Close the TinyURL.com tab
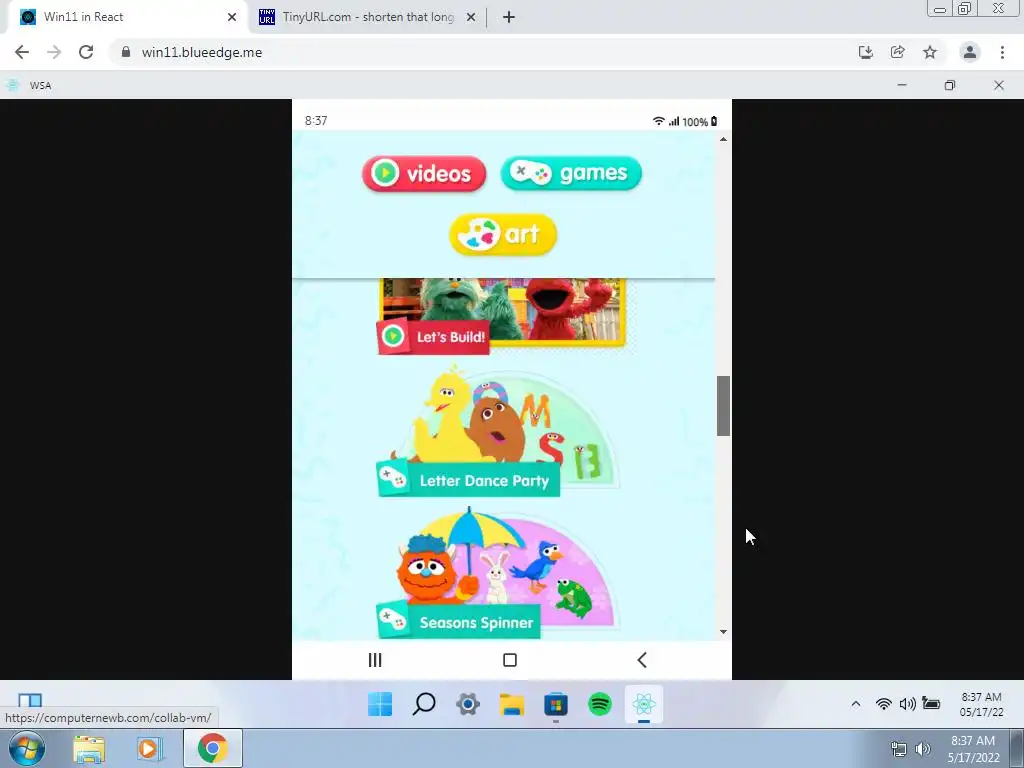Viewport: 1024px width, 768px height. (x=471, y=17)
